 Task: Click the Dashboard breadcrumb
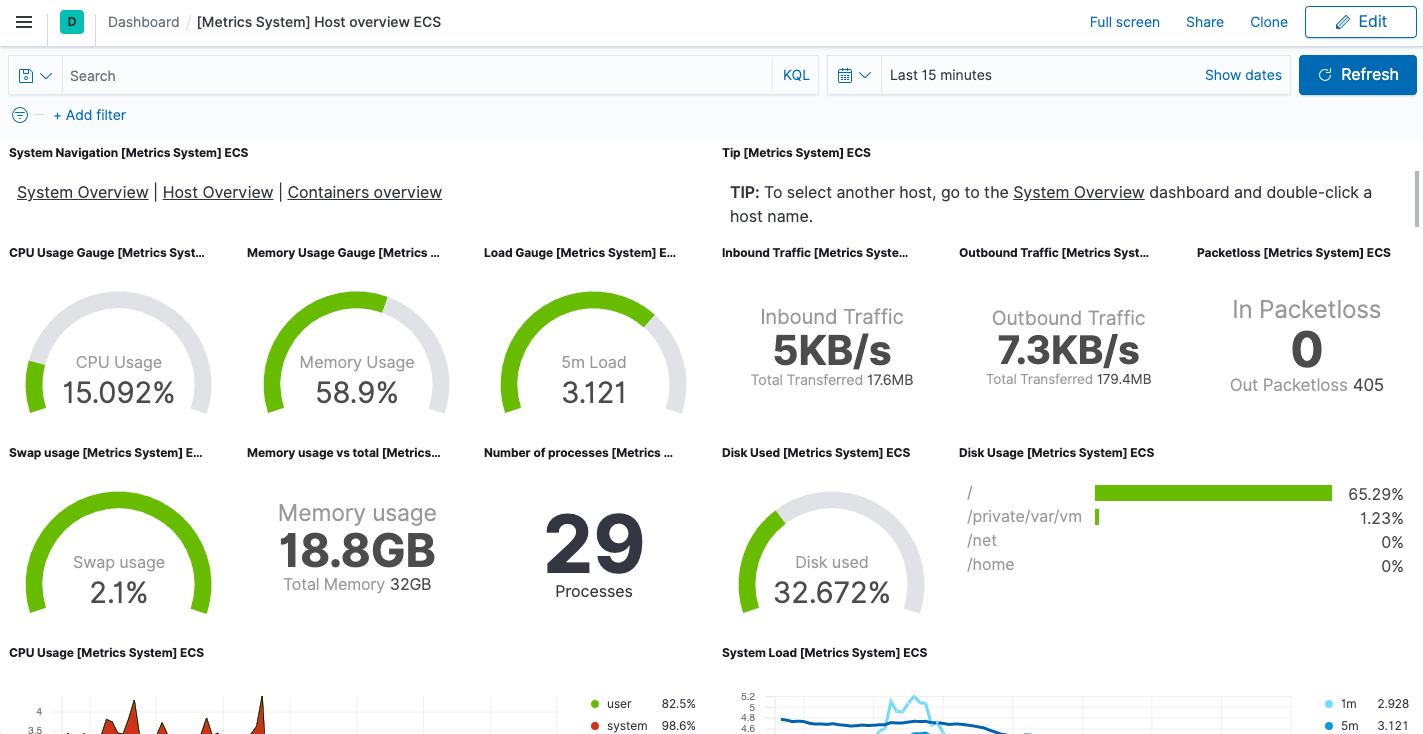tap(143, 21)
